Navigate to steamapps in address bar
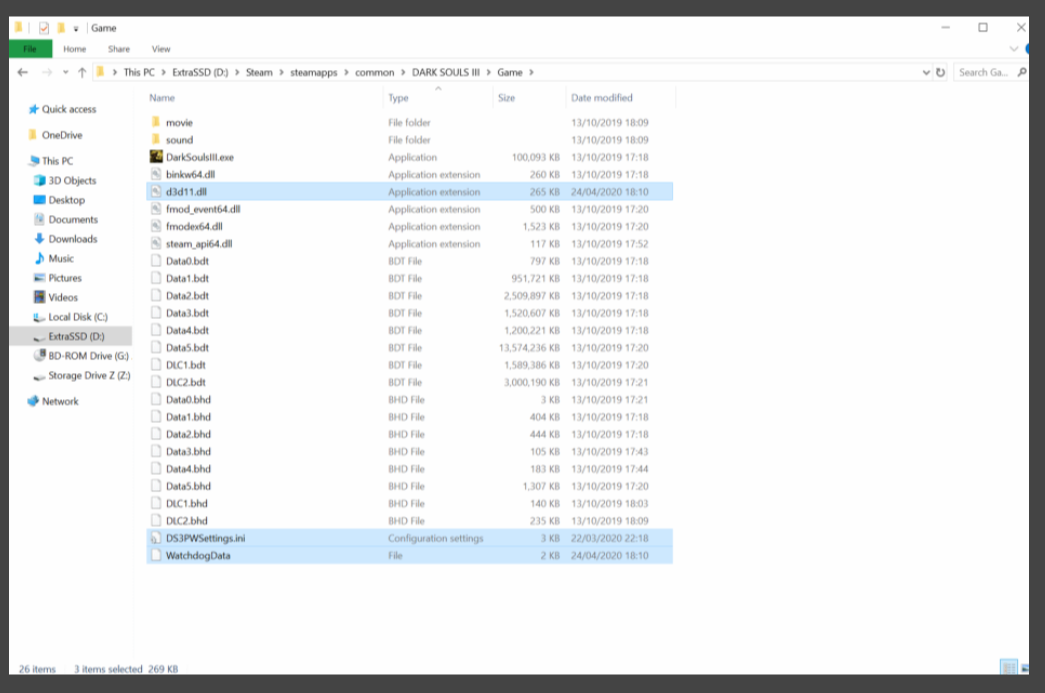 314,72
